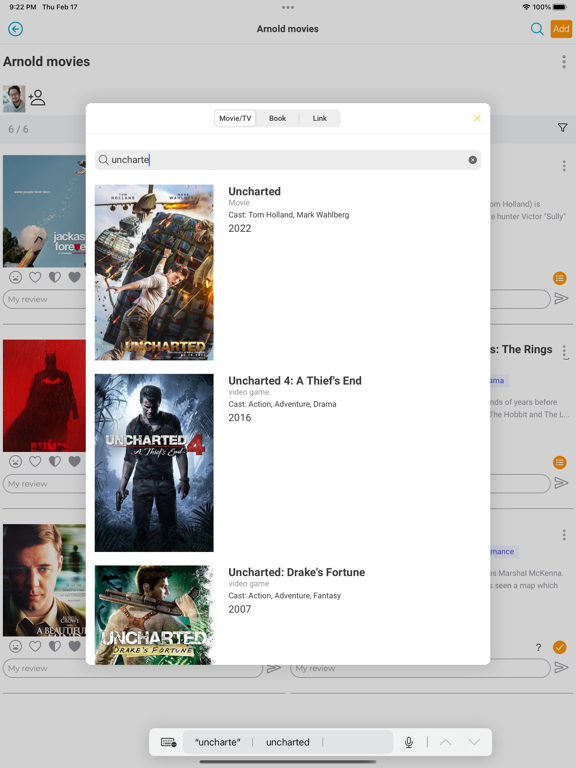Start dictation with microphone icon
Viewport: 576px width, 768px height.
[408, 742]
